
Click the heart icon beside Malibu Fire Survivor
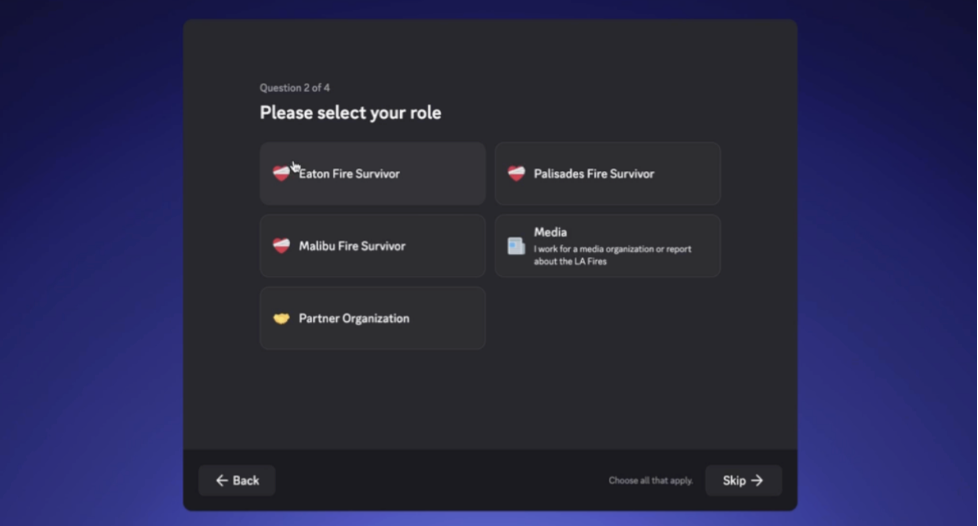(x=281, y=246)
